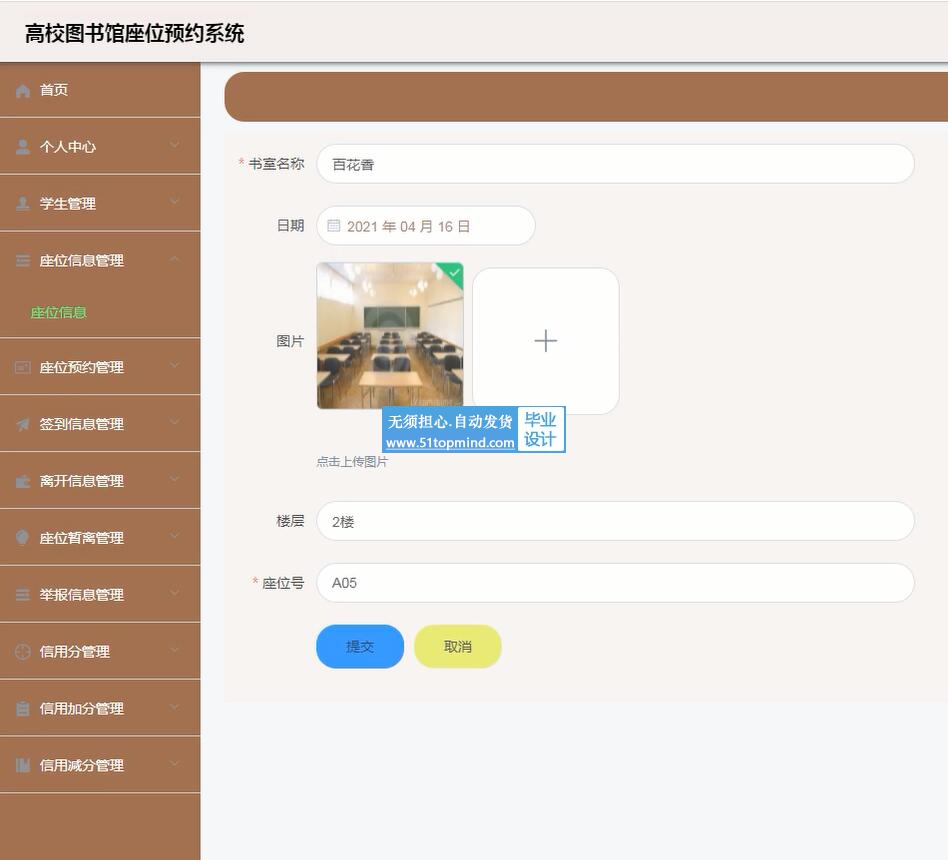
Task: Click the clipboard icon beside 信用加分管理
Action: [23, 709]
